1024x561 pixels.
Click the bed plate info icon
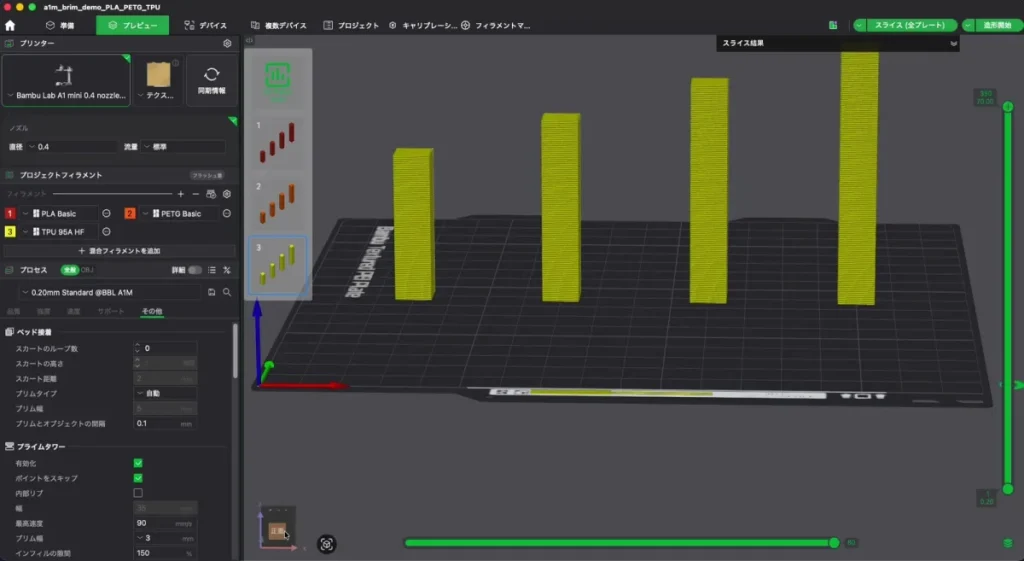tap(176, 63)
